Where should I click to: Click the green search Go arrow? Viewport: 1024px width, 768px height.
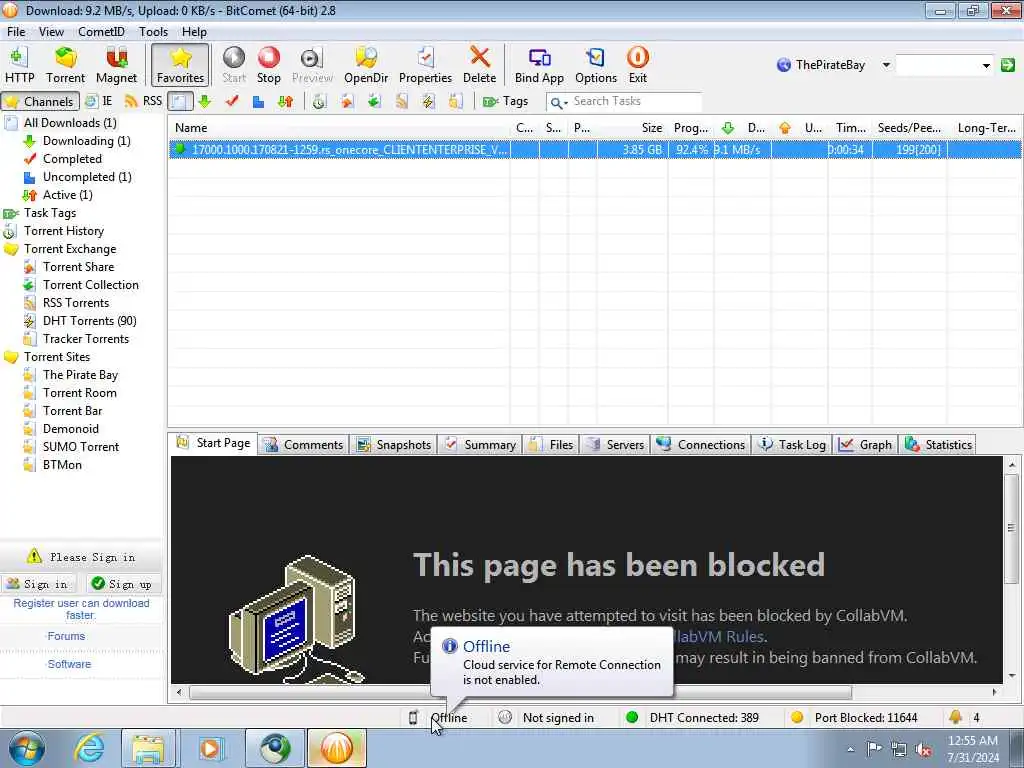pyautogui.click(x=1008, y=65)
